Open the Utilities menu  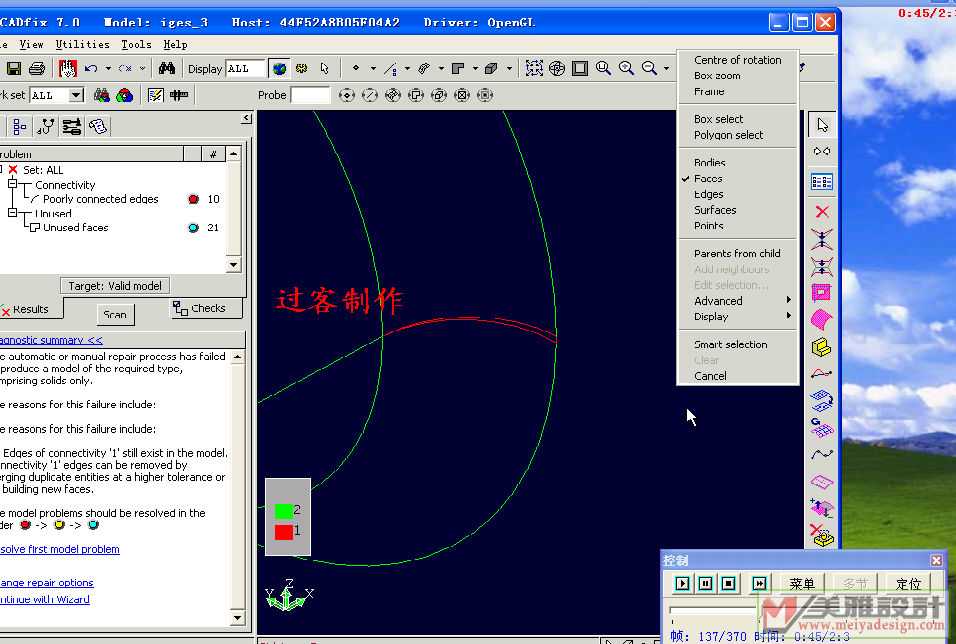[x=83, y=44]
